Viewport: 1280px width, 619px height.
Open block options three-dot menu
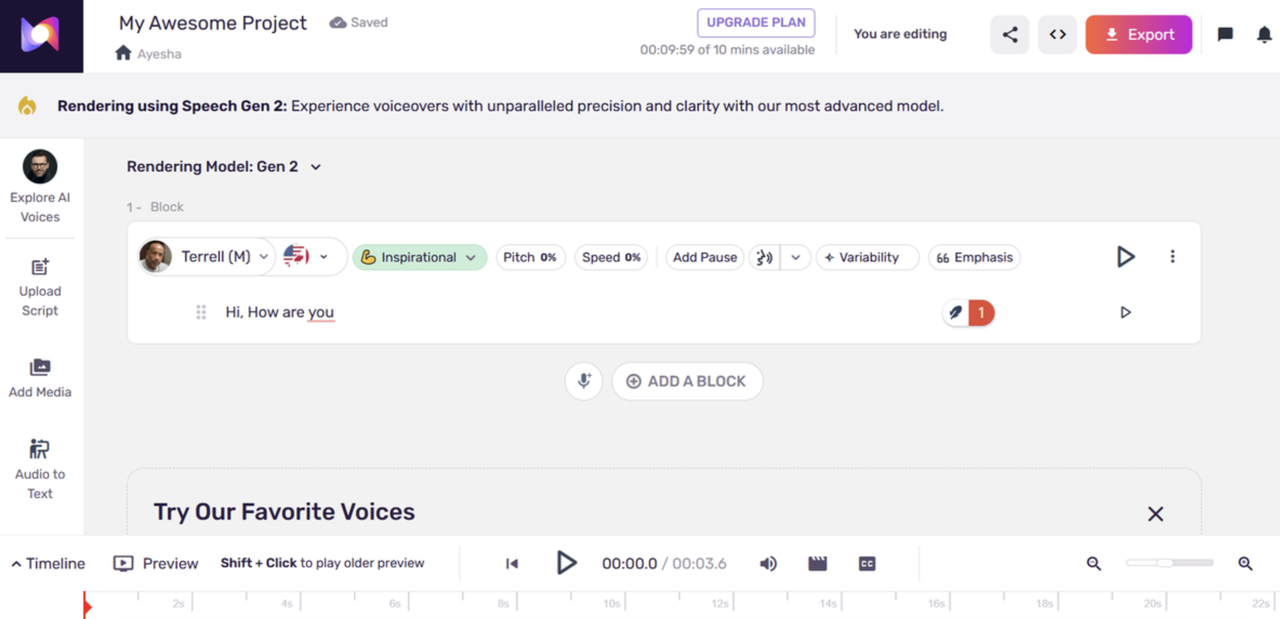click(x=1172, y=257)
